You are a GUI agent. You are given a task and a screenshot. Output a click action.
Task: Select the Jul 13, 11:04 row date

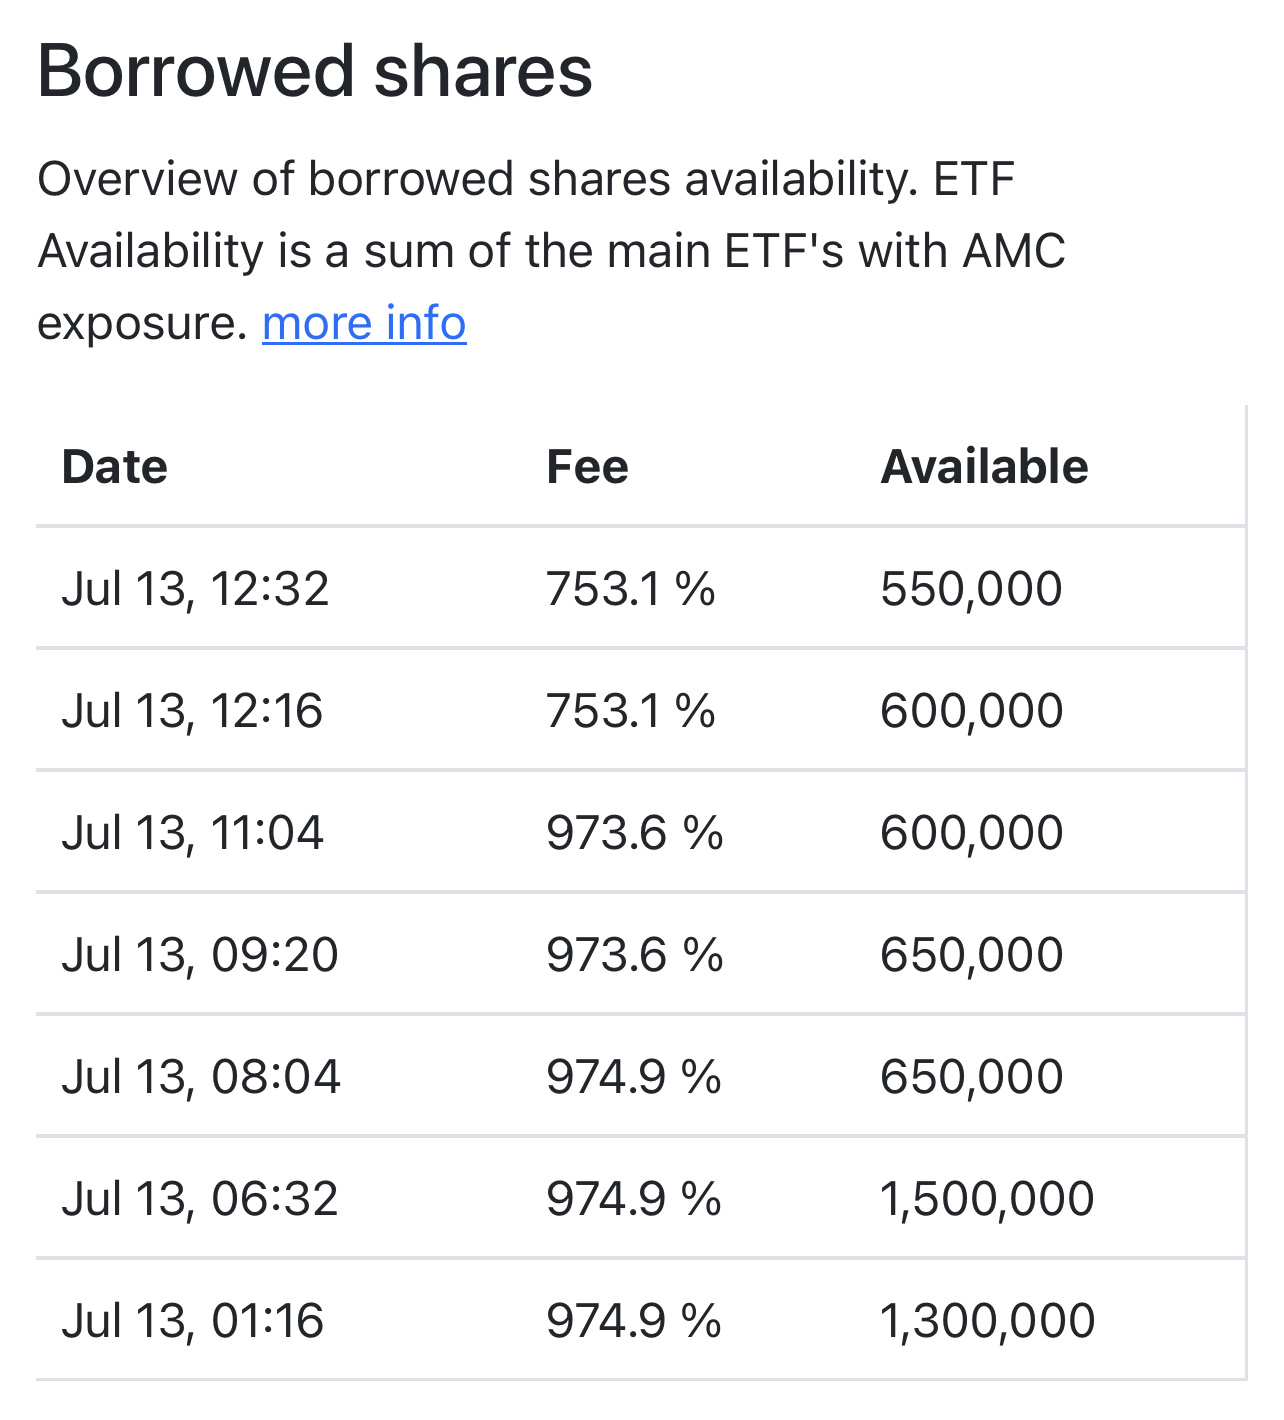192,832
